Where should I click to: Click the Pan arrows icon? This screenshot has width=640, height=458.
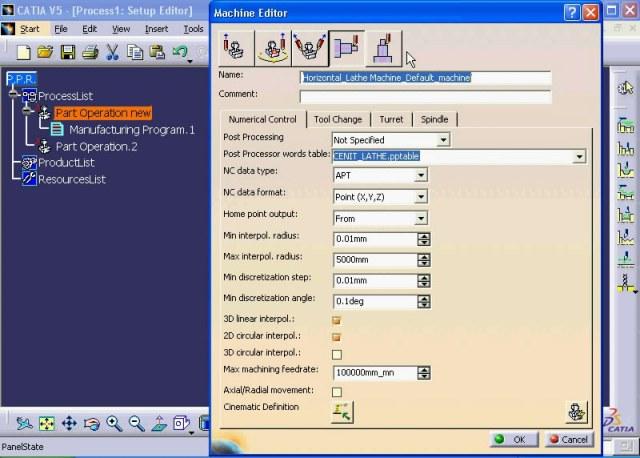(x=69, y=424)
